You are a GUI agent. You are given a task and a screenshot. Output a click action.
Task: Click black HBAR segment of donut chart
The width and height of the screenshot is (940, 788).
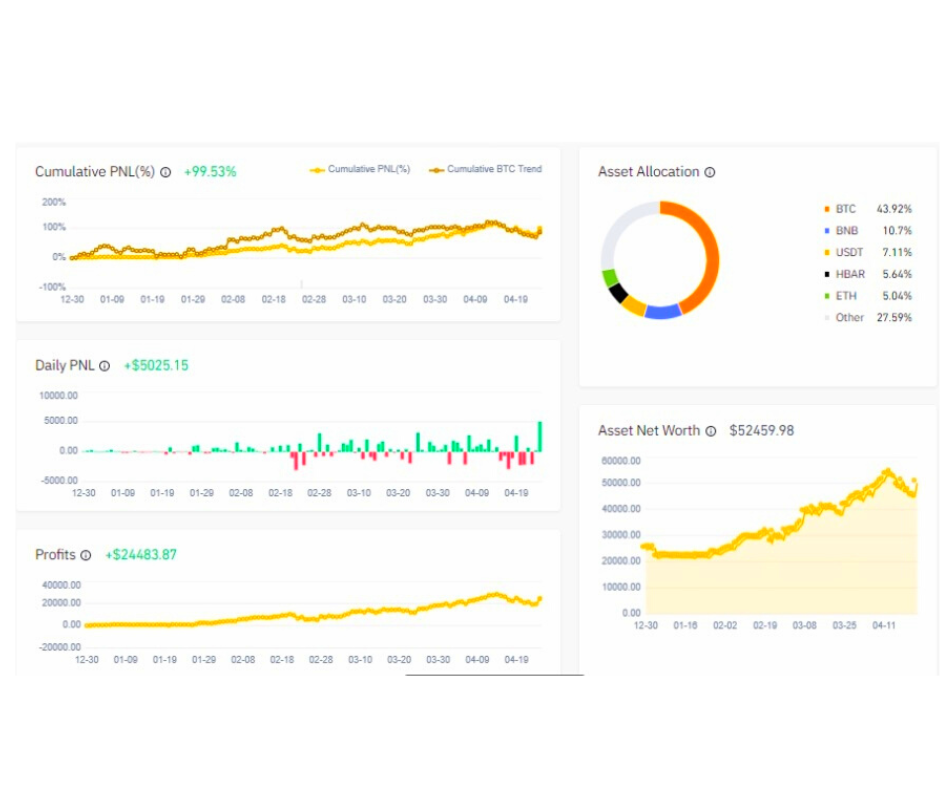tap(618, 292)
